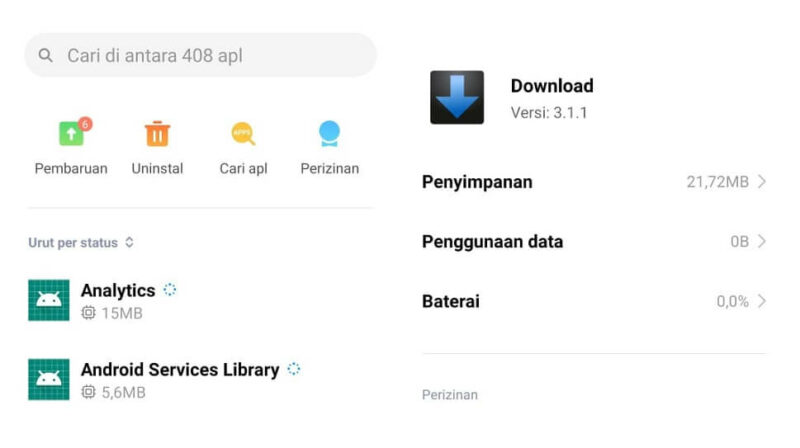Open the Urut per status sort dropdown
The width and height of the screenshot is (800, 448).
(x=81, y=242)
